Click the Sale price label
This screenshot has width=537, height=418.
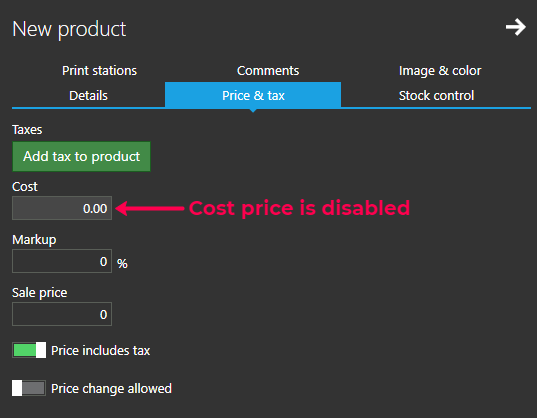40,293
